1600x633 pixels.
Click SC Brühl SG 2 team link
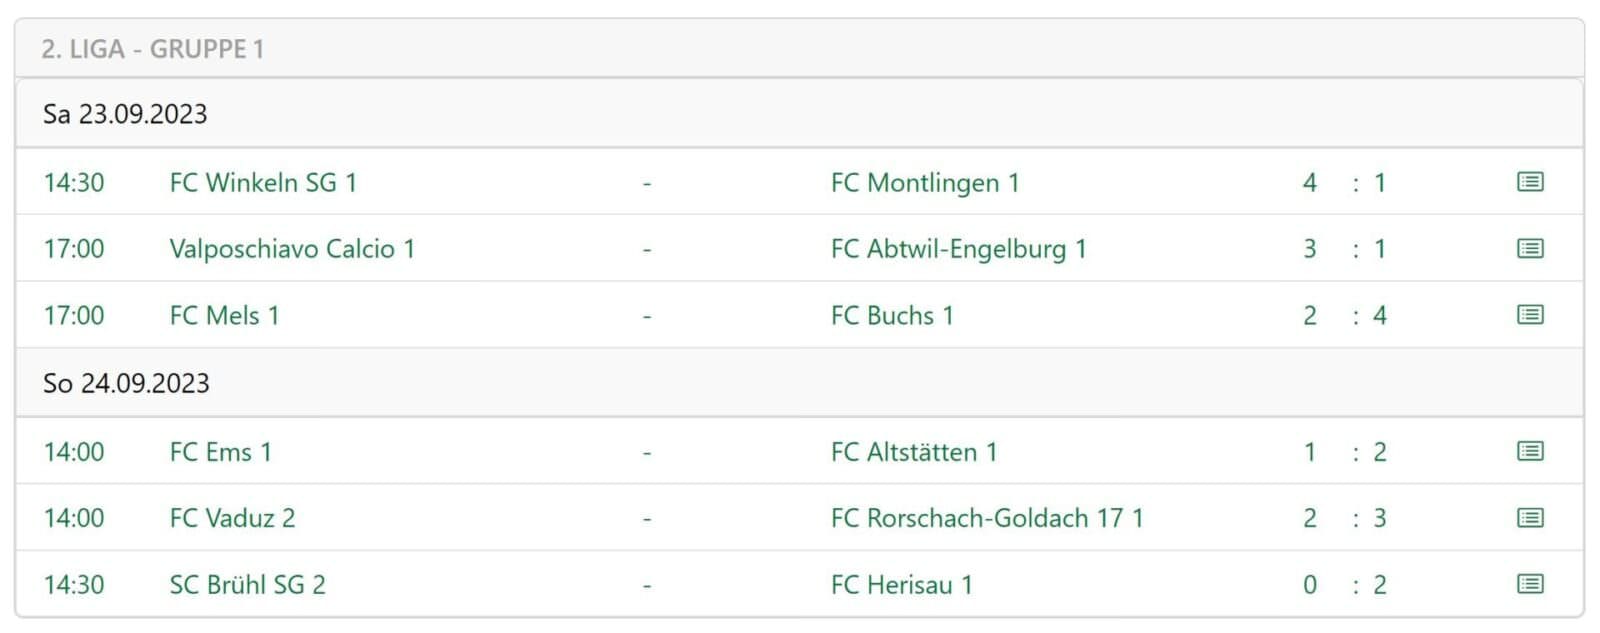tap(247, 585)
